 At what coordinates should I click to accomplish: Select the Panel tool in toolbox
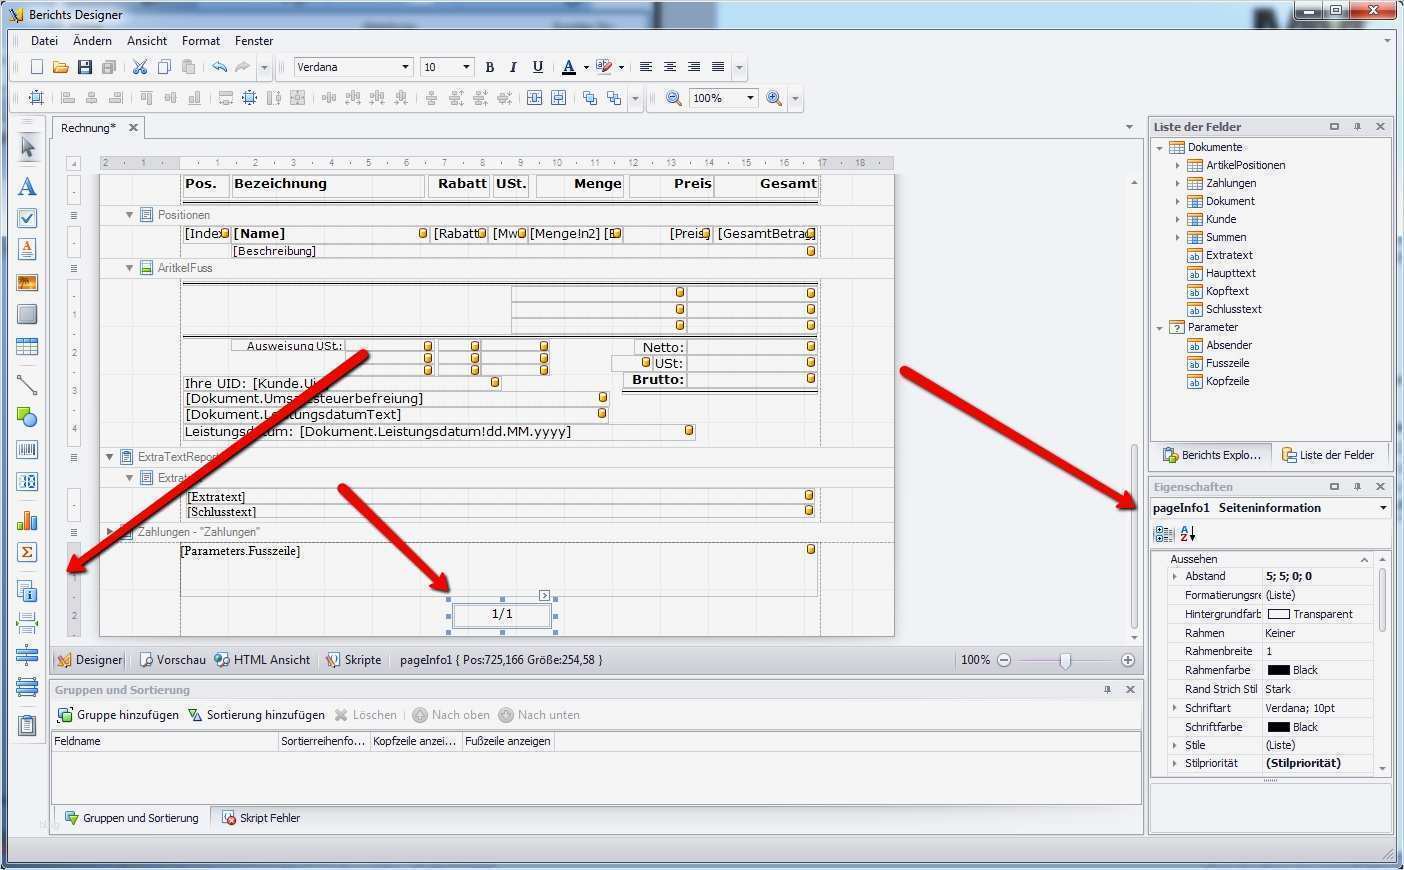pyautogui.click(x=27, y=314)
